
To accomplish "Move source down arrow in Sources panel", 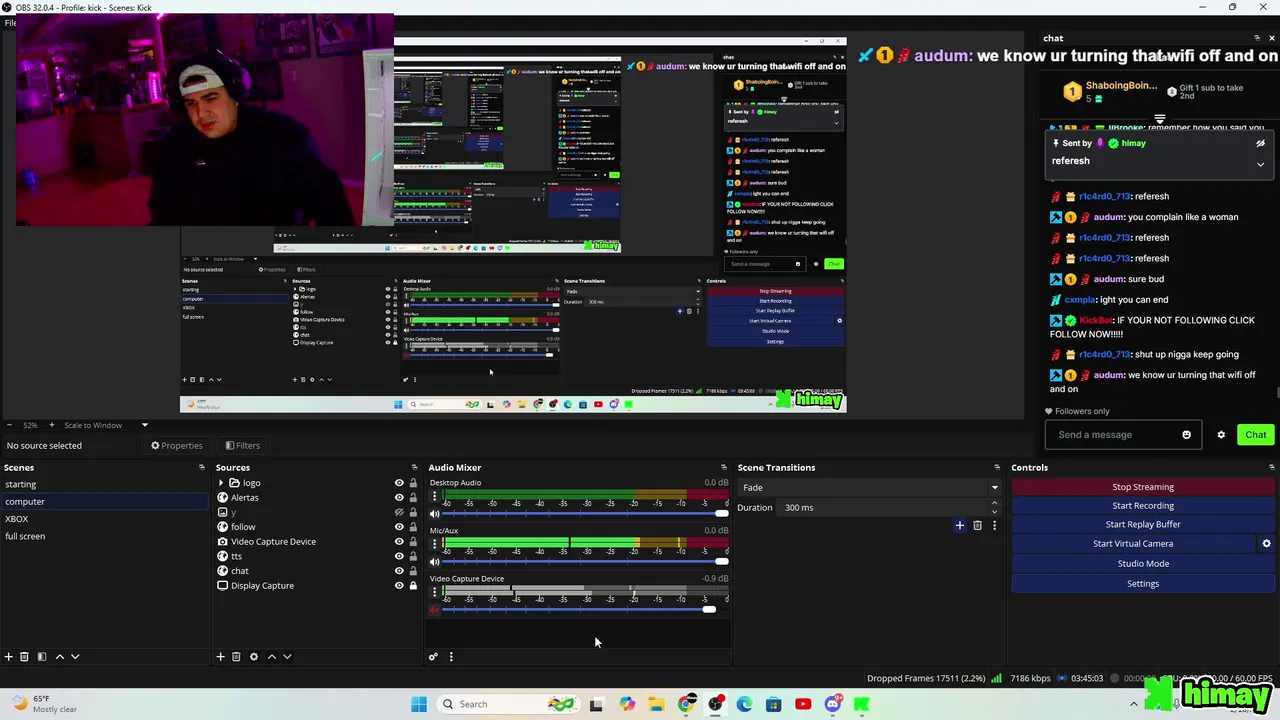I will [287, 657].
